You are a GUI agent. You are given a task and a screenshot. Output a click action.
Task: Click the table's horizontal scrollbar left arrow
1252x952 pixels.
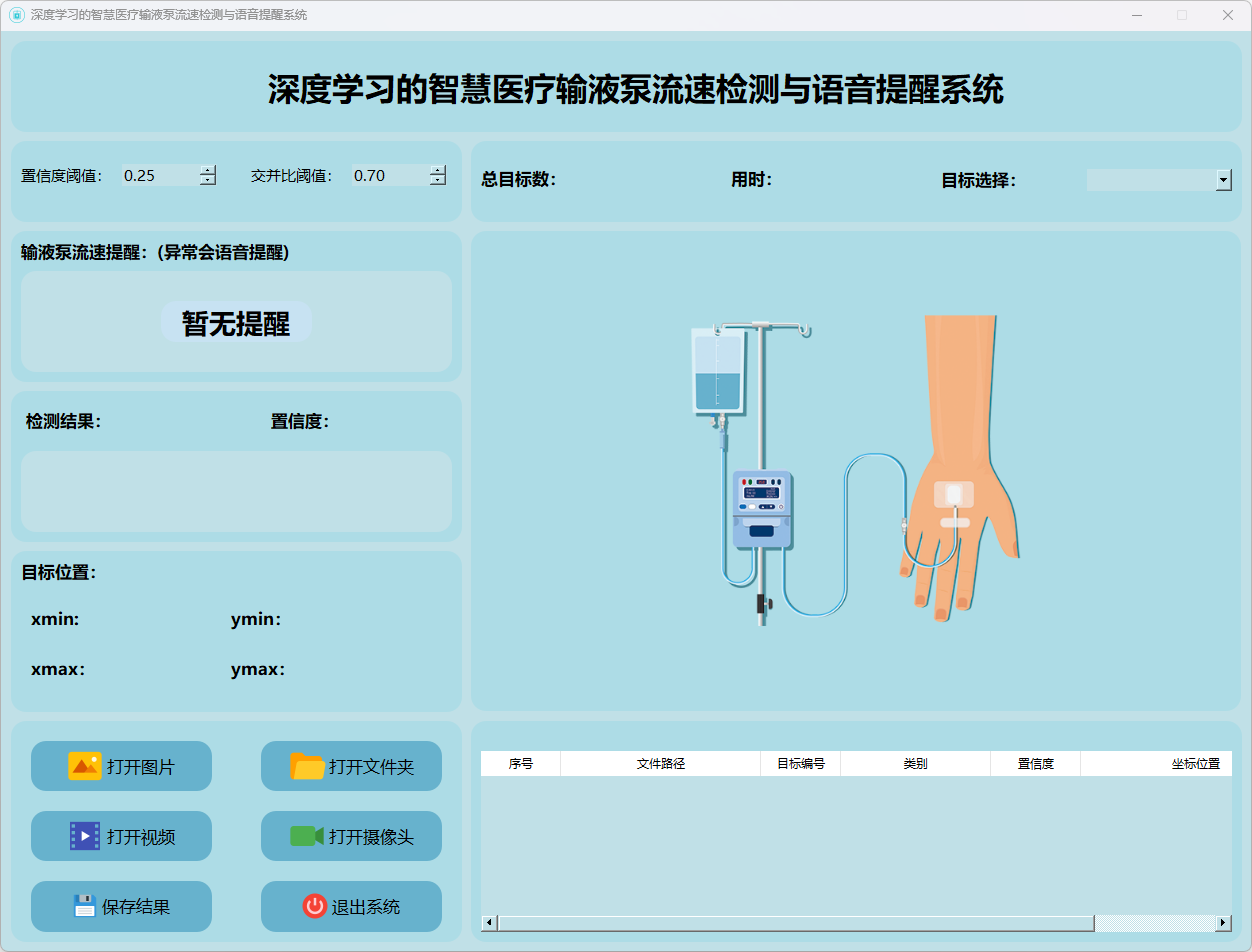click(489, 922)
